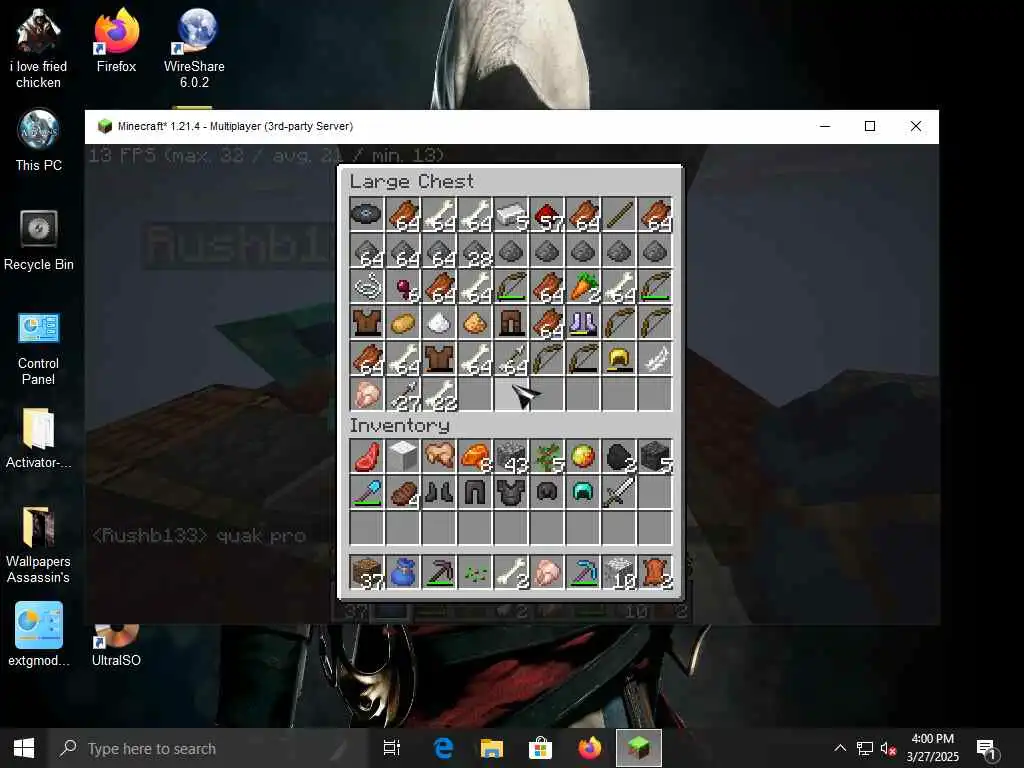Viewport: 1024px width, 768px height.
Task: Select the stick in the chest
Action: click(618, 214)
